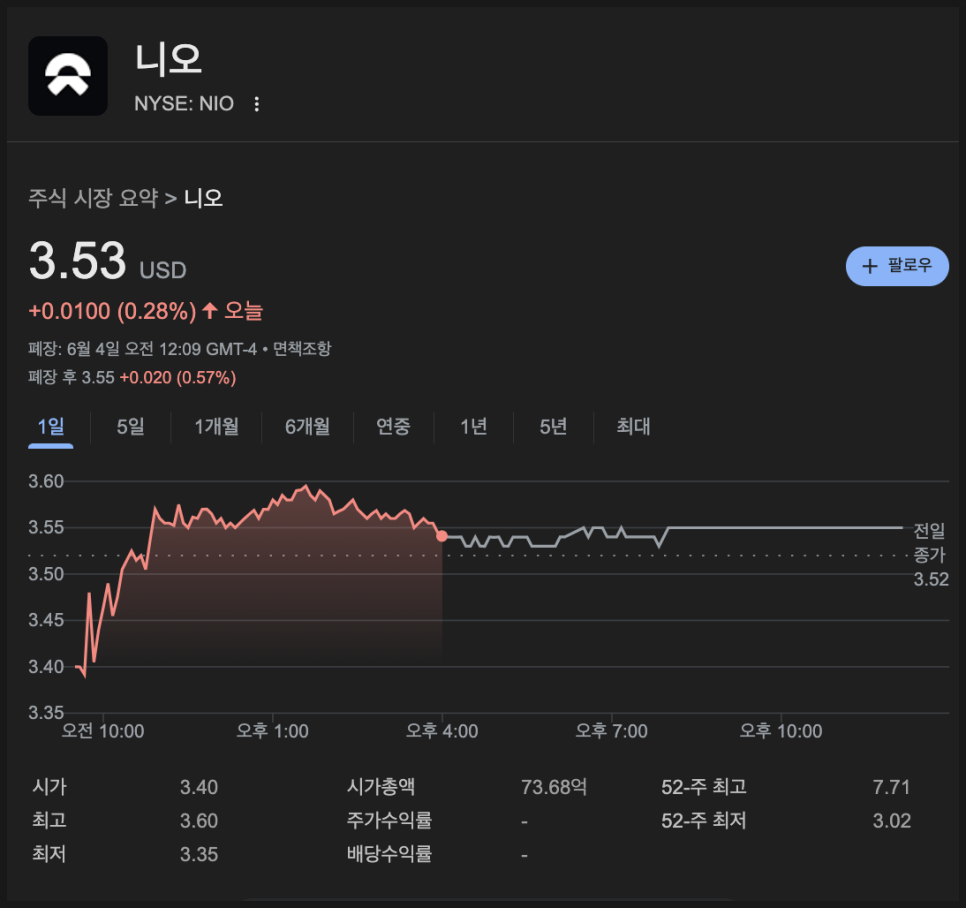Switch to the 5년 chart tab
Screen dimensions: 966x908
click(x=553, y=426)
